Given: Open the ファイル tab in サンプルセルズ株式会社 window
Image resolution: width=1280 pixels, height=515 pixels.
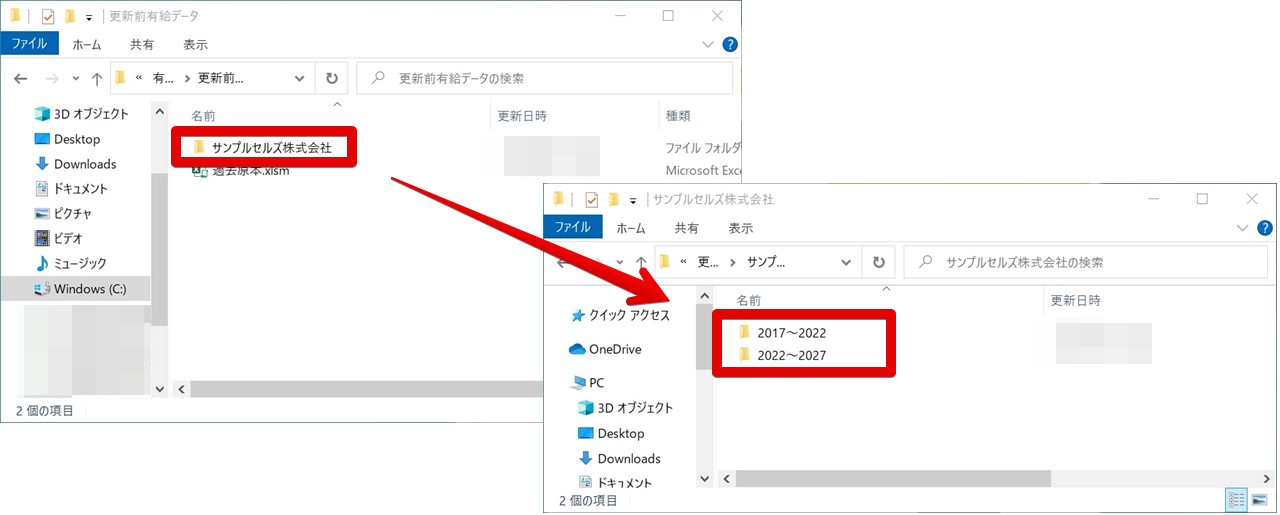Looking at the screenshot, I should tap(573, 227).
